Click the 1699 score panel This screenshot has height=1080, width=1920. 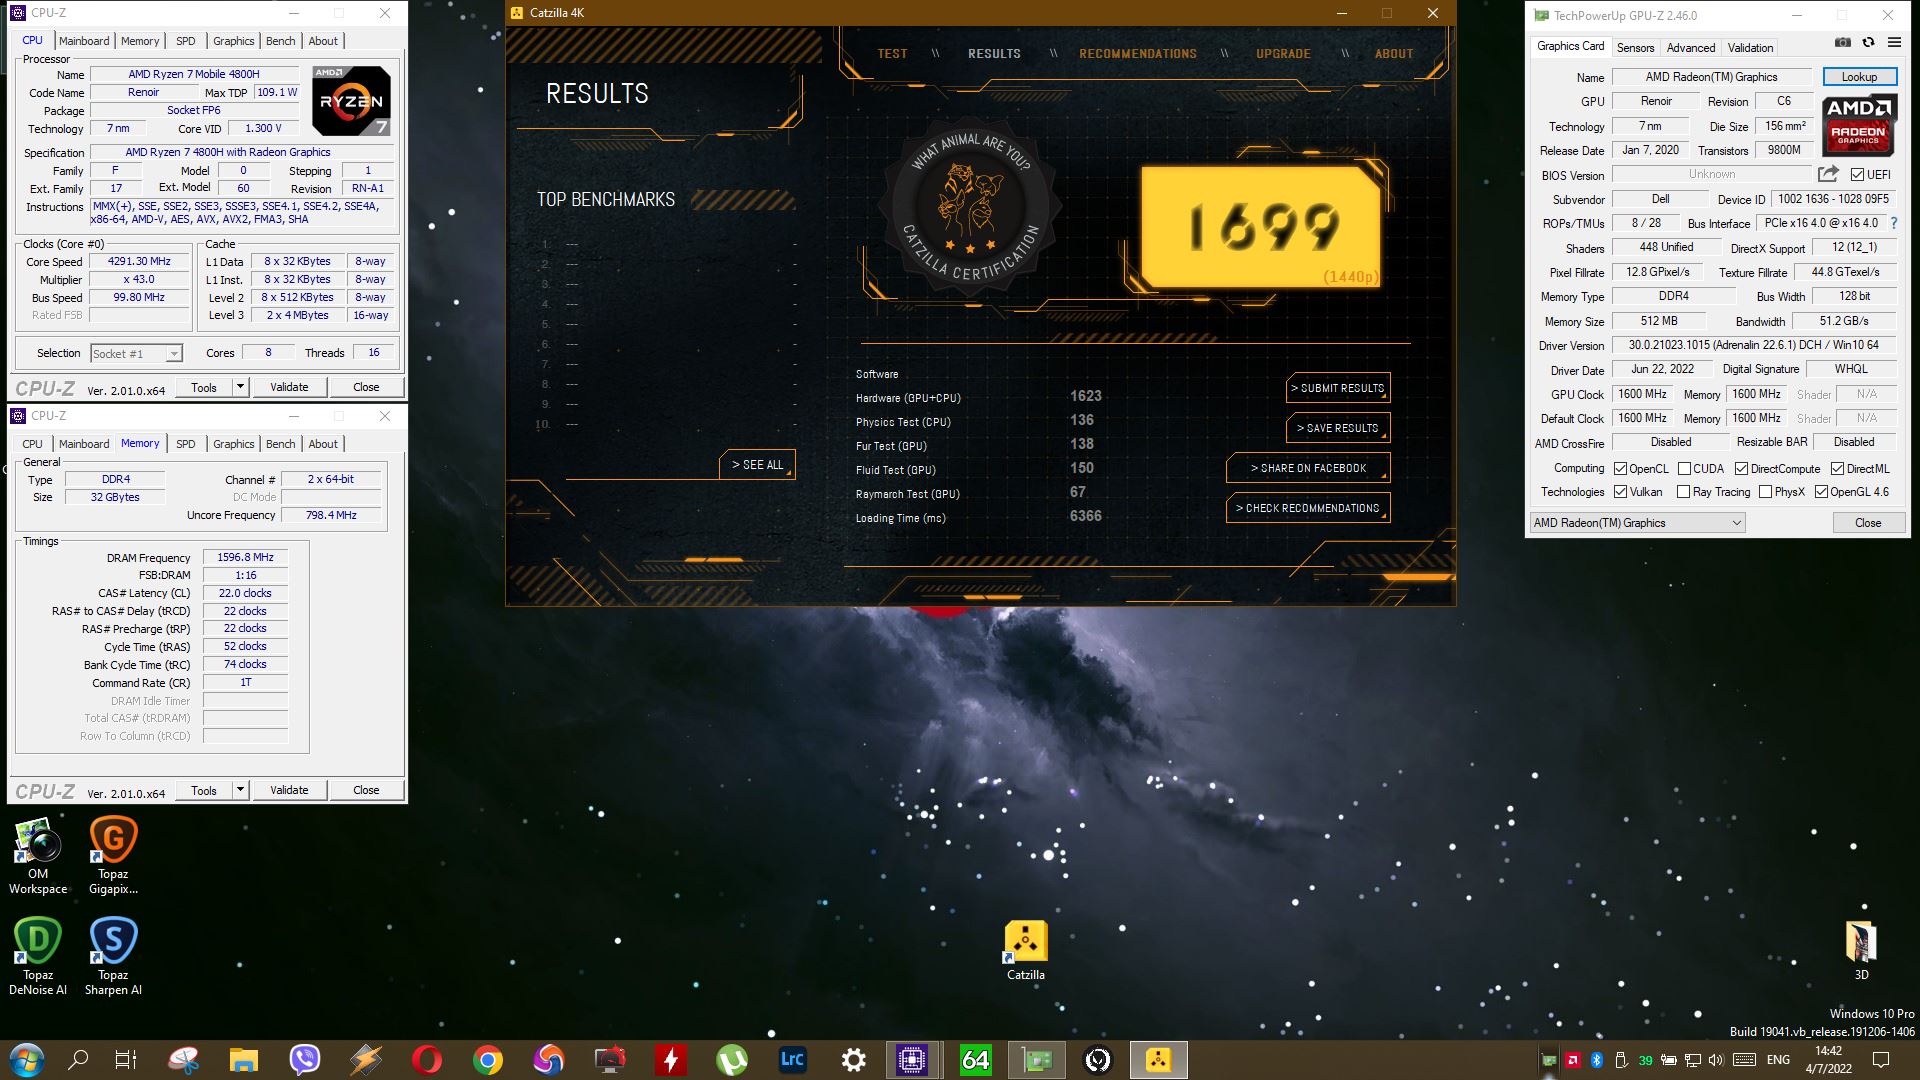[x=1261, y=227]
